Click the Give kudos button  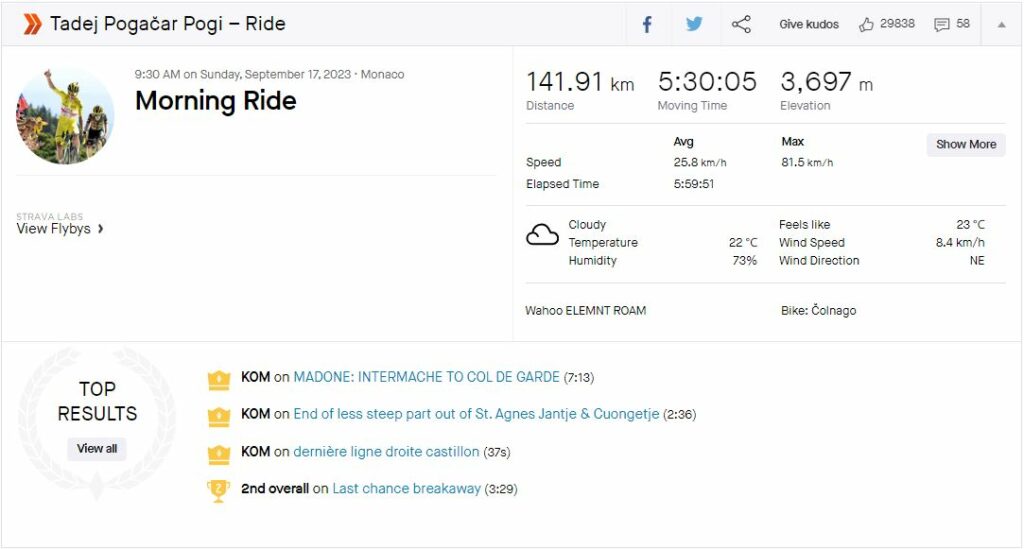click(x=808, y=24)
